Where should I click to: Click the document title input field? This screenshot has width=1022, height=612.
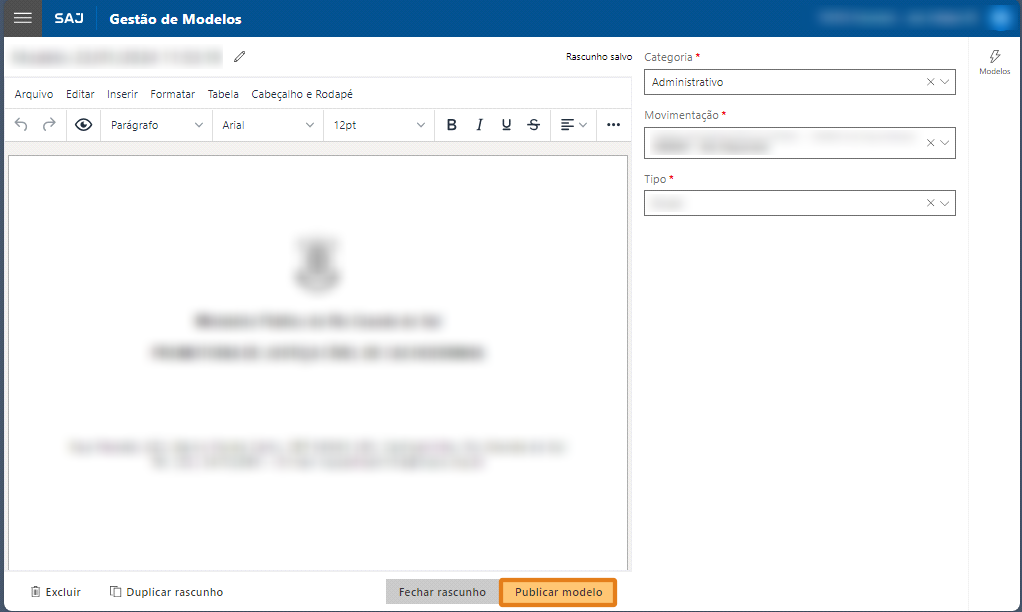[x=115, y=58]
